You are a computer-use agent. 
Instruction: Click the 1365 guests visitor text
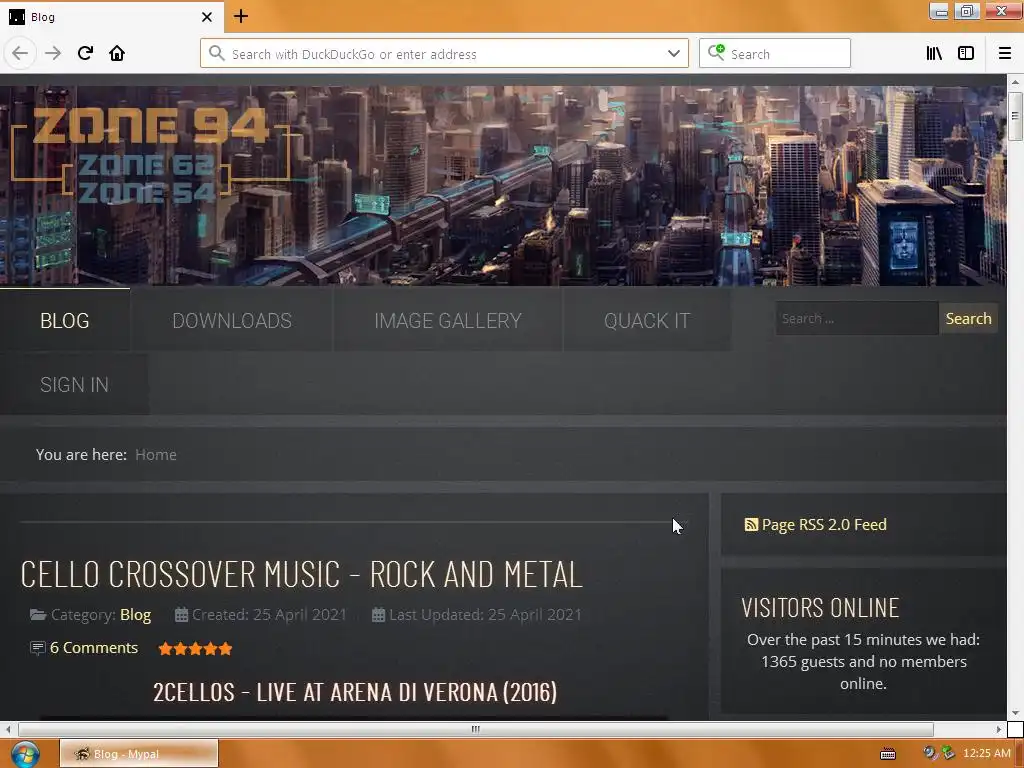coord(863,662)
